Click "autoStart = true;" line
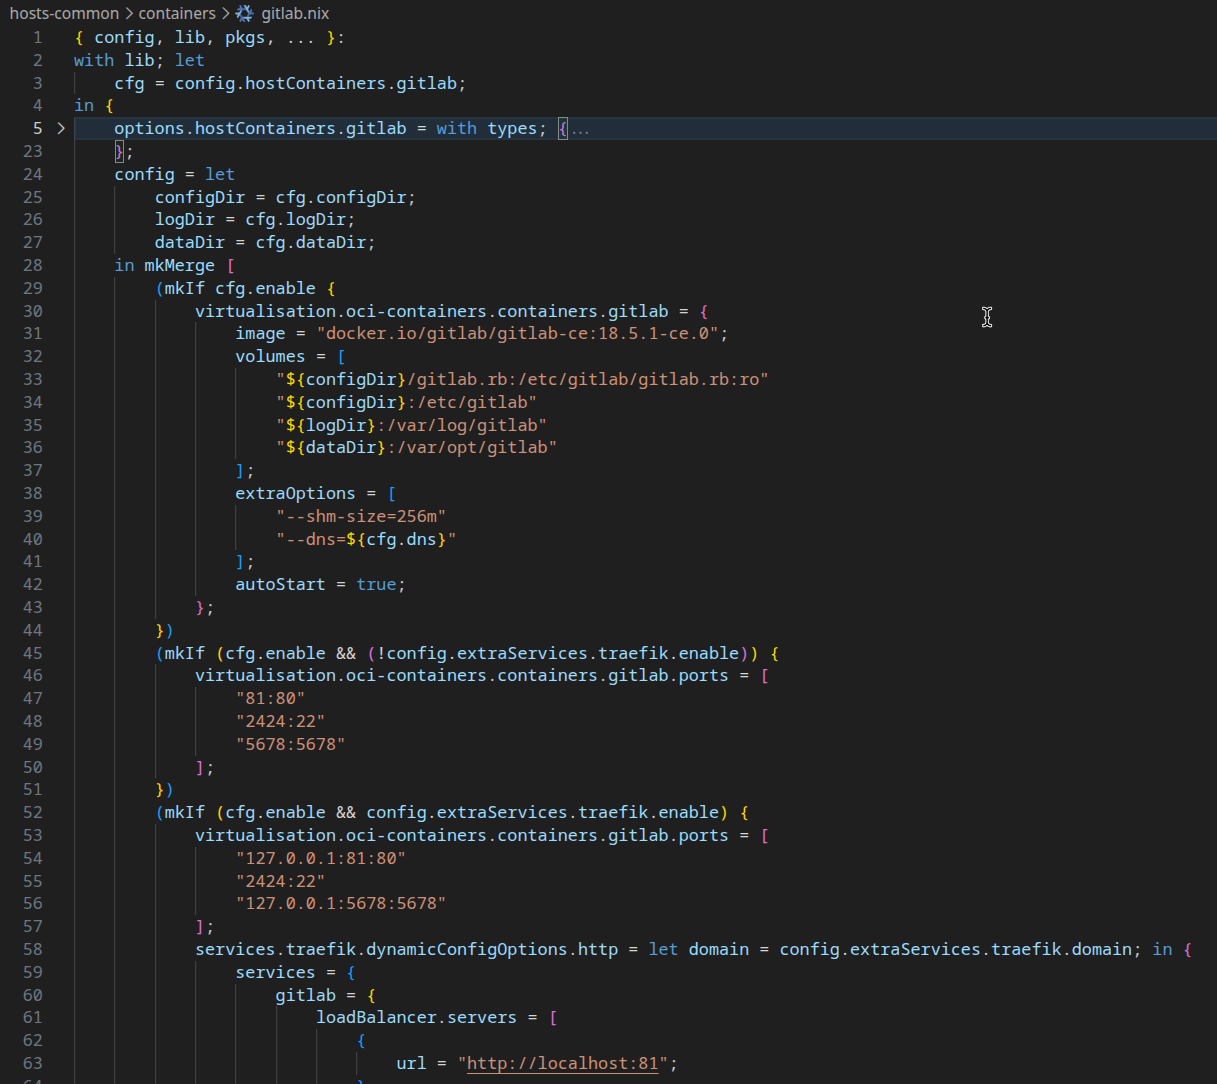 tap(320, 584)
